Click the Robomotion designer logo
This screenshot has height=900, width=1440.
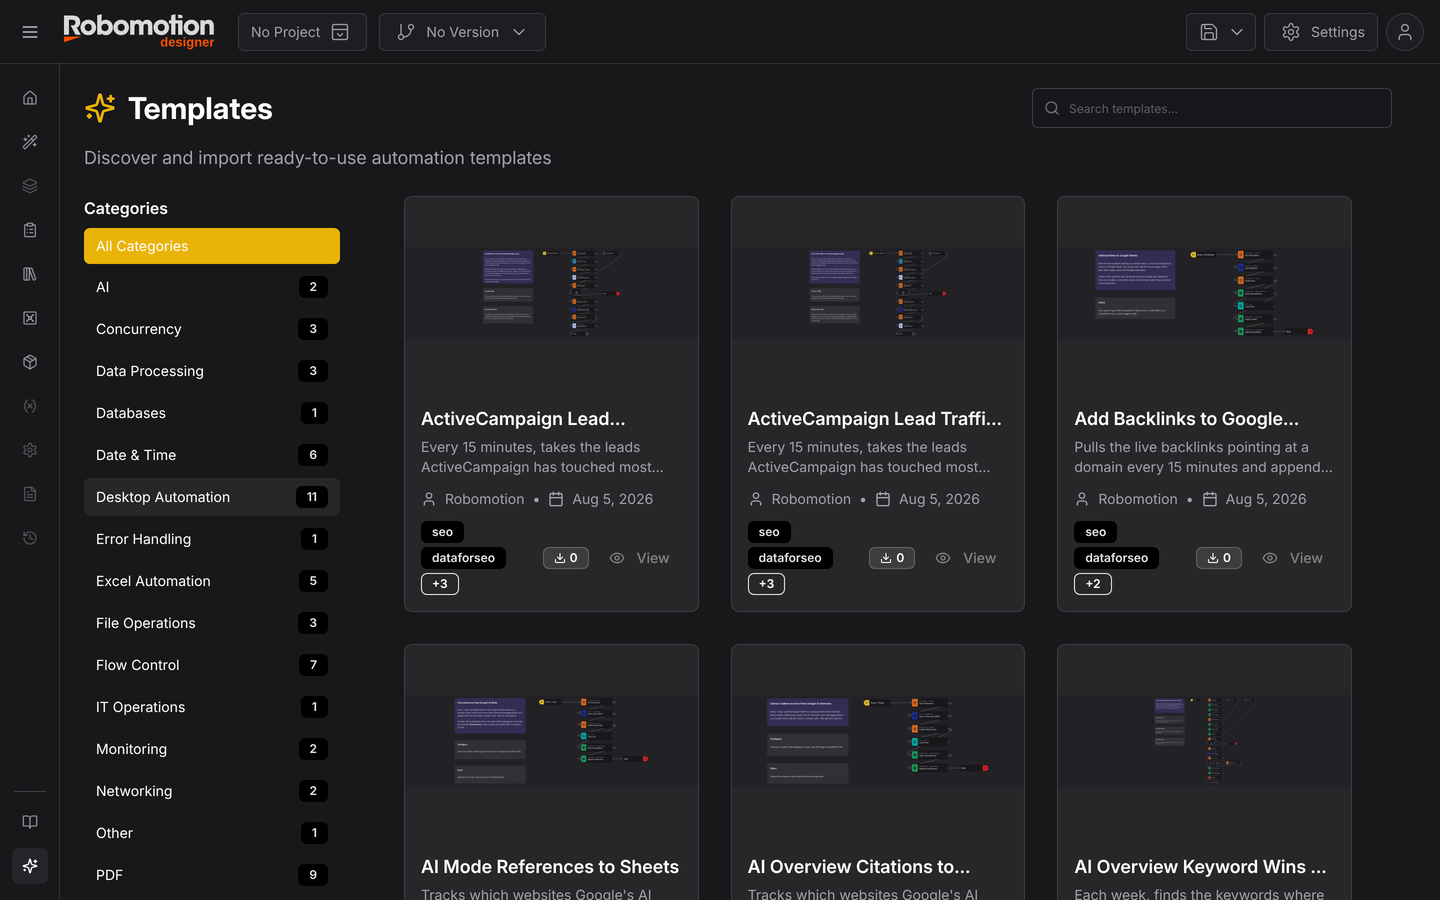coord(139,31)
